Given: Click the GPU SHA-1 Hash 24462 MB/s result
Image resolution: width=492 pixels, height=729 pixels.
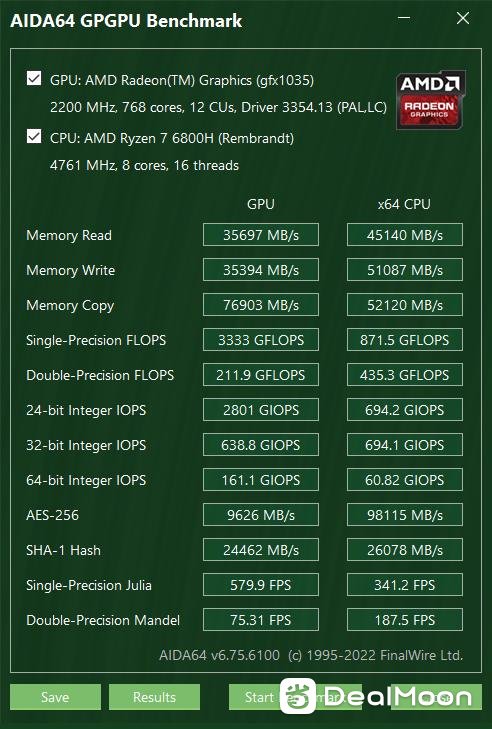Looking at the screenshot, I should pyautogui.click(x=261, y=550).
